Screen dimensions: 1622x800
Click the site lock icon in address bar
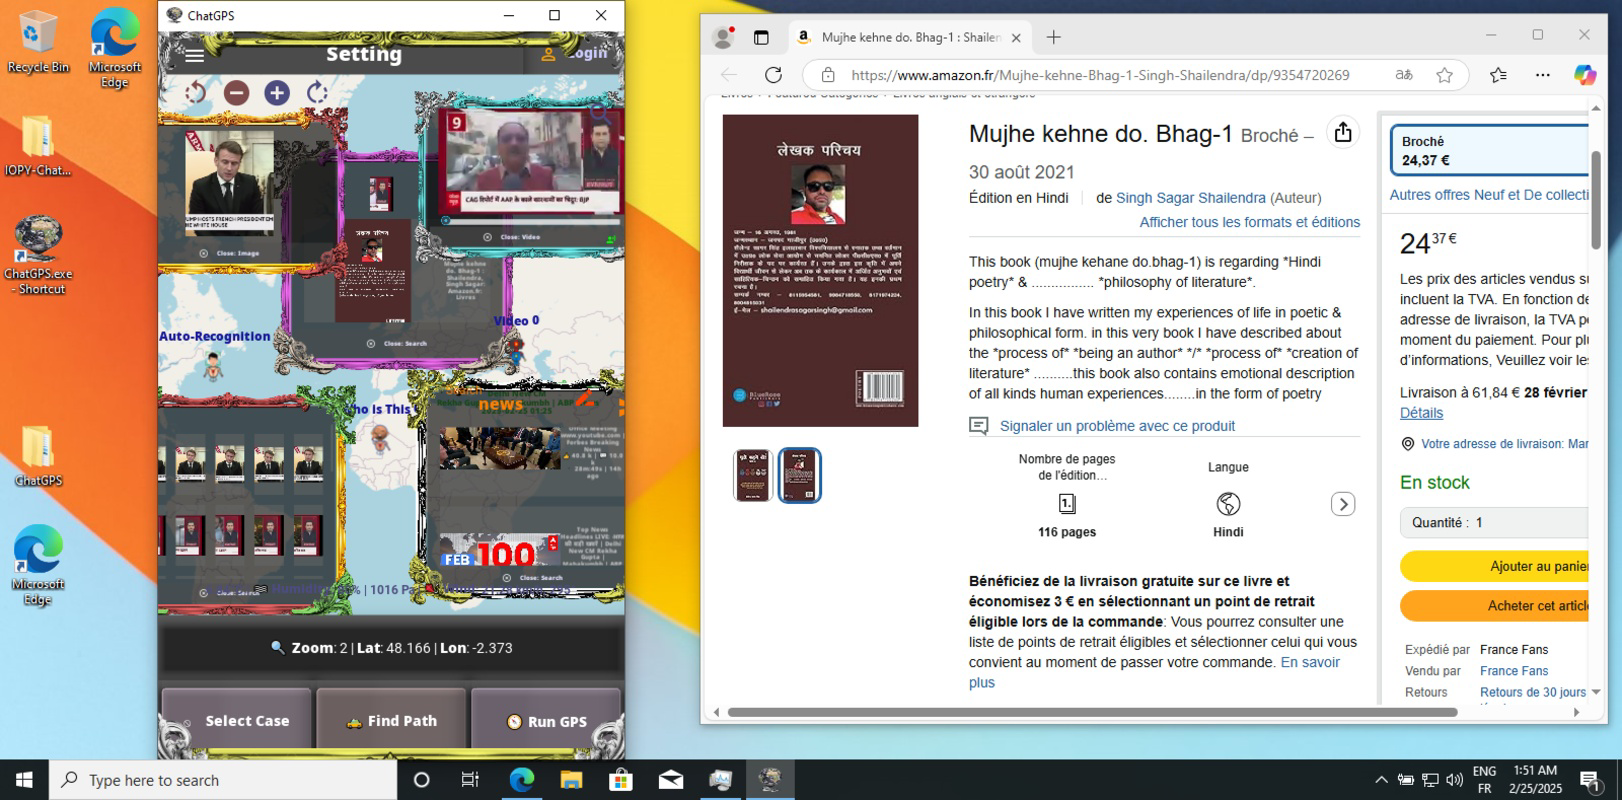click(827, 75)
